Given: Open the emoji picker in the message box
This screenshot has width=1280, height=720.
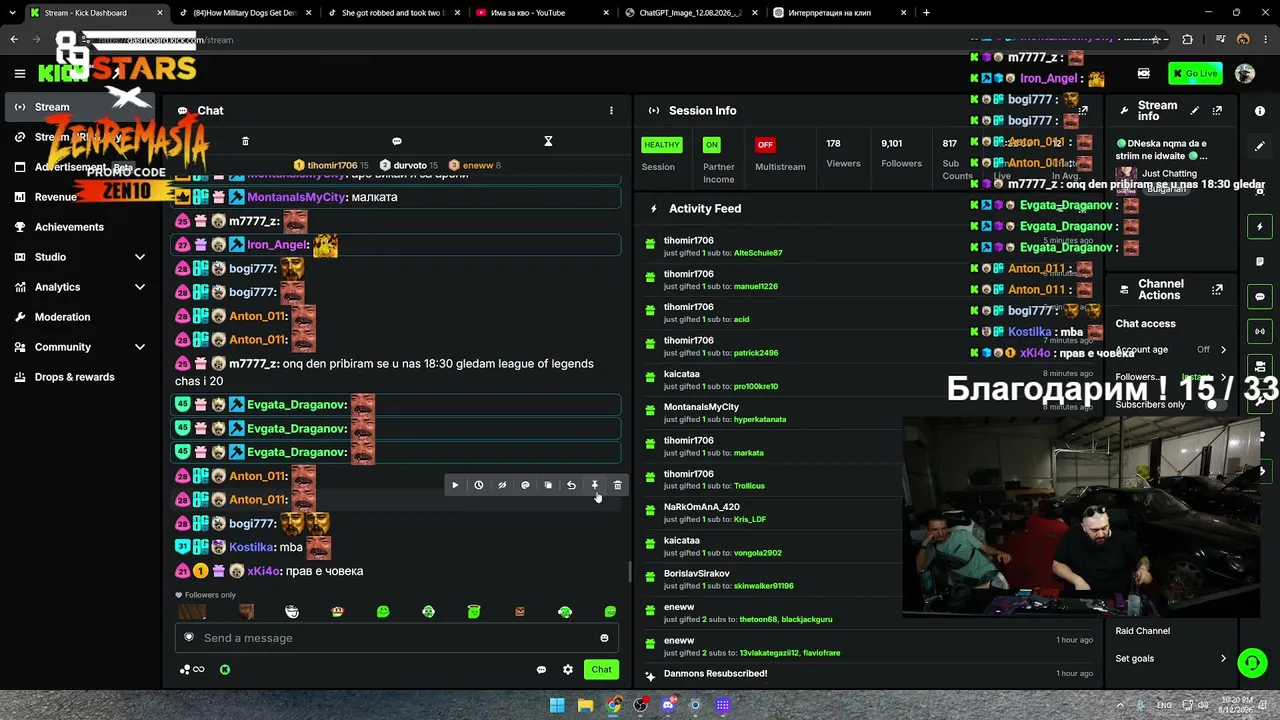Looking at the screenshot, I should click(x=604, y=638).
